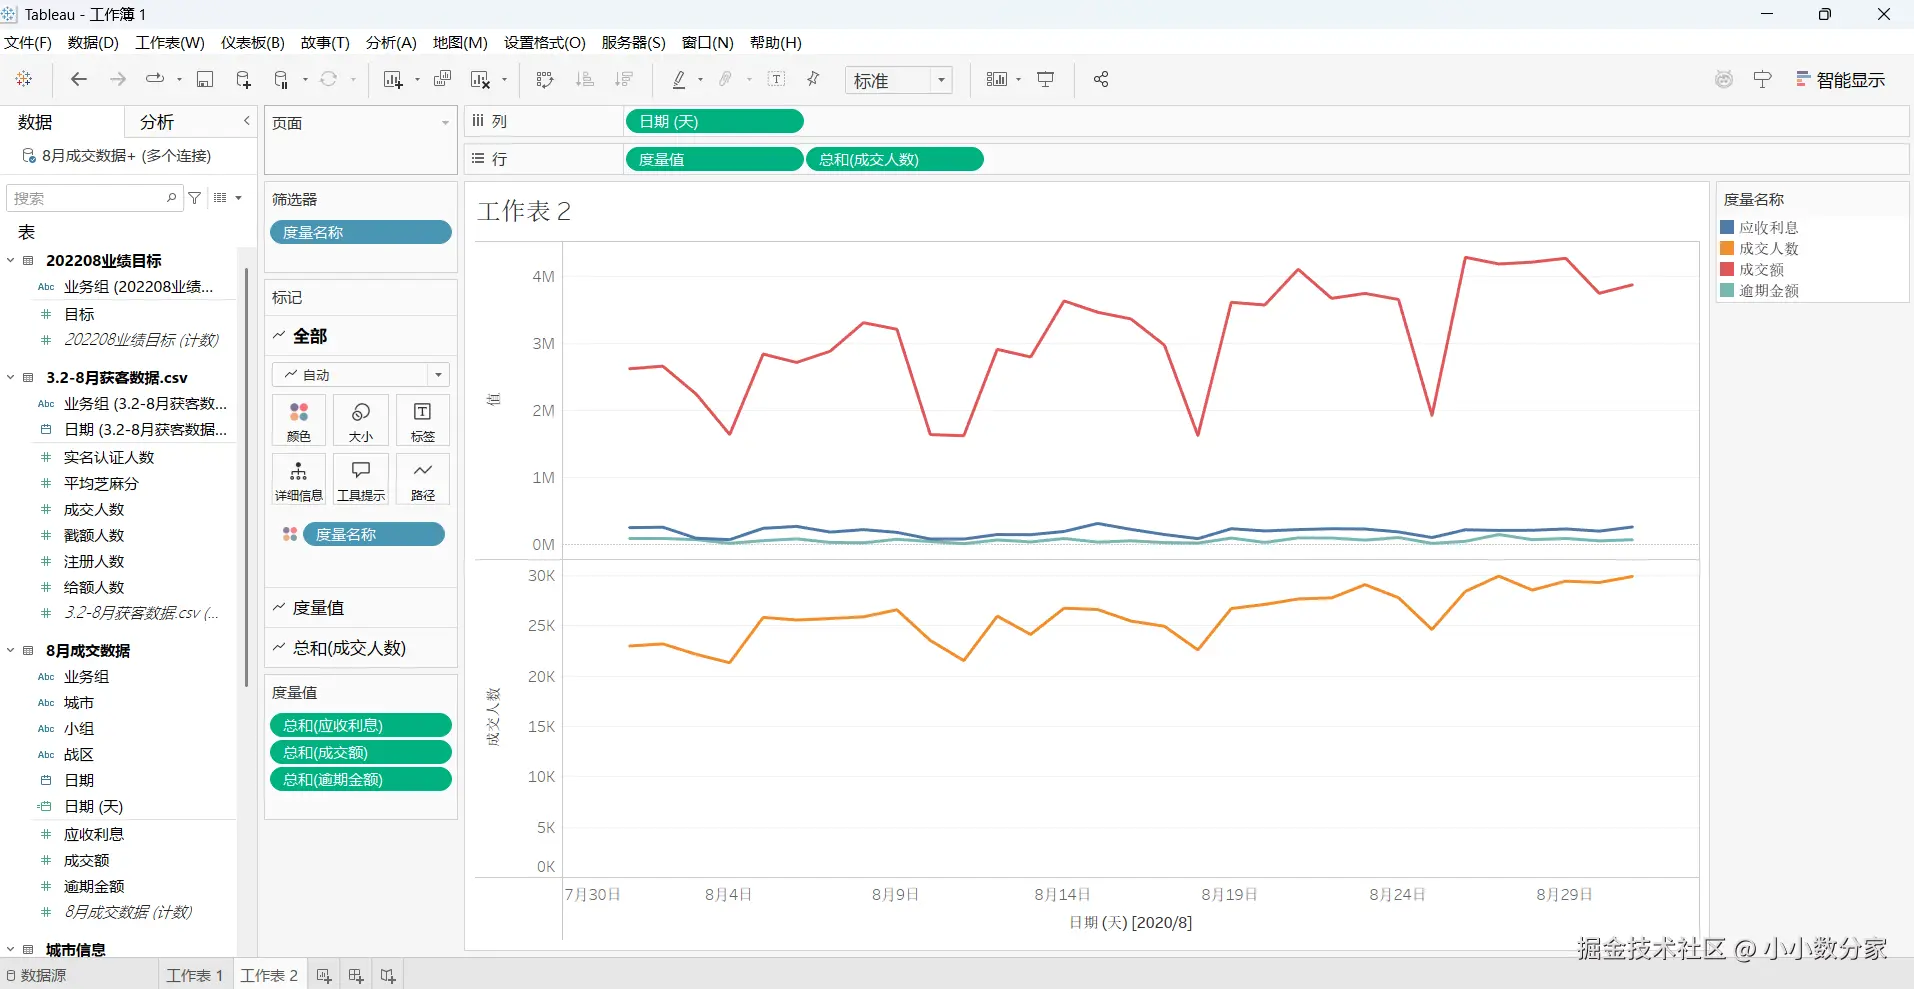Add new story tab icon at bottom
The width and height of the screenshot is (1914, 989).
[388, 976]
